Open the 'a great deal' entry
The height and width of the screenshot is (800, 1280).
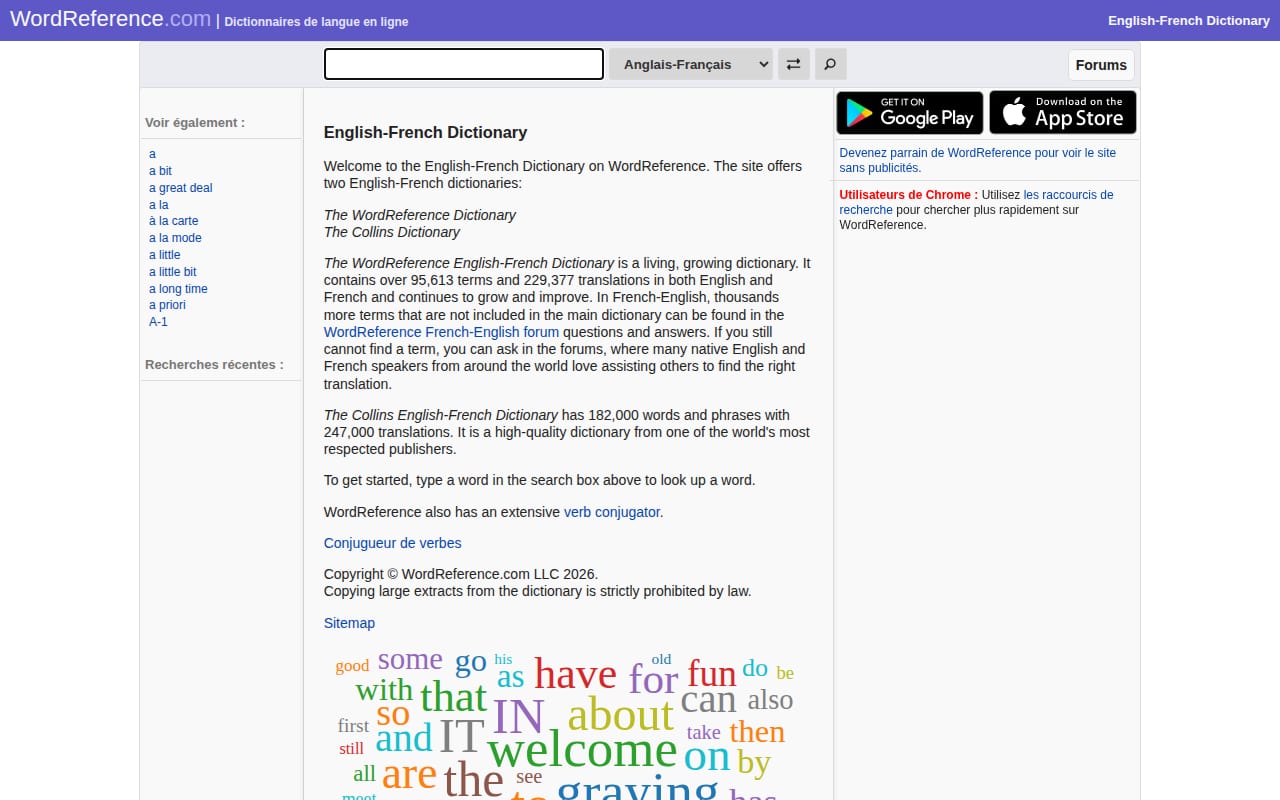tap(181, 188)
